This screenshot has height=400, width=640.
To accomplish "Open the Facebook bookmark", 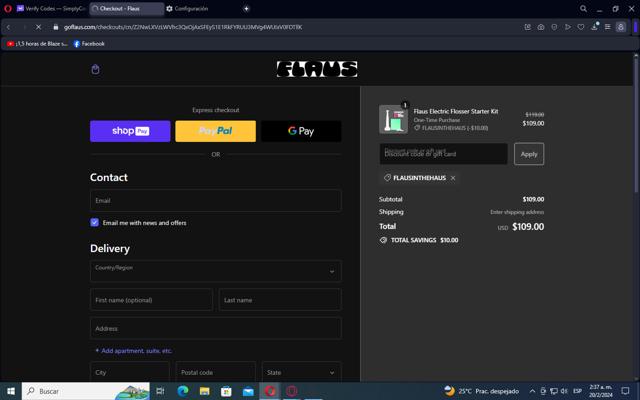I will tap(89, 44).
